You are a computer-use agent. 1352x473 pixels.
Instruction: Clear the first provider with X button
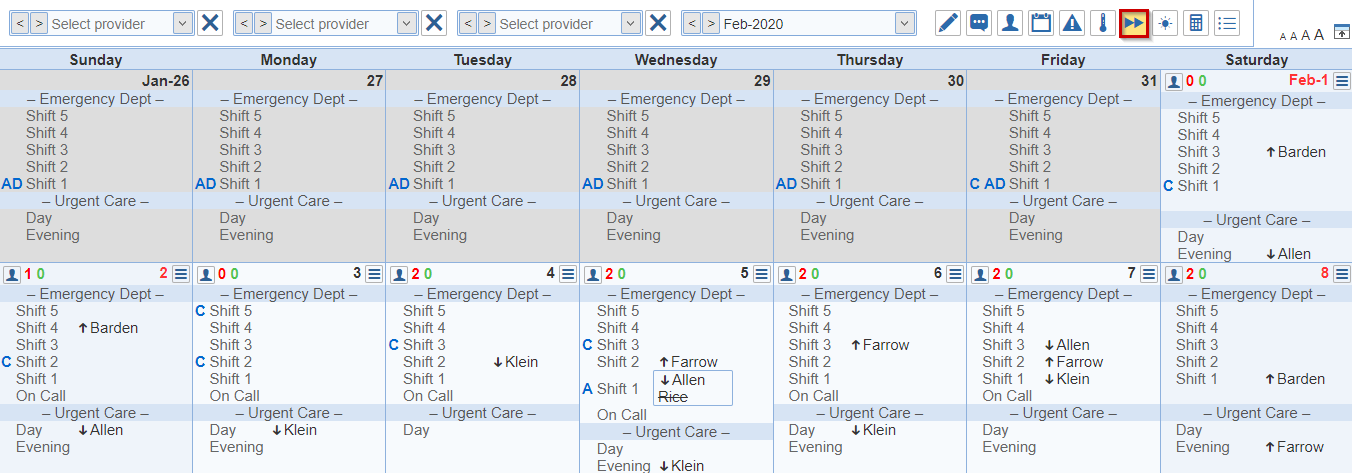click(210, 23)
